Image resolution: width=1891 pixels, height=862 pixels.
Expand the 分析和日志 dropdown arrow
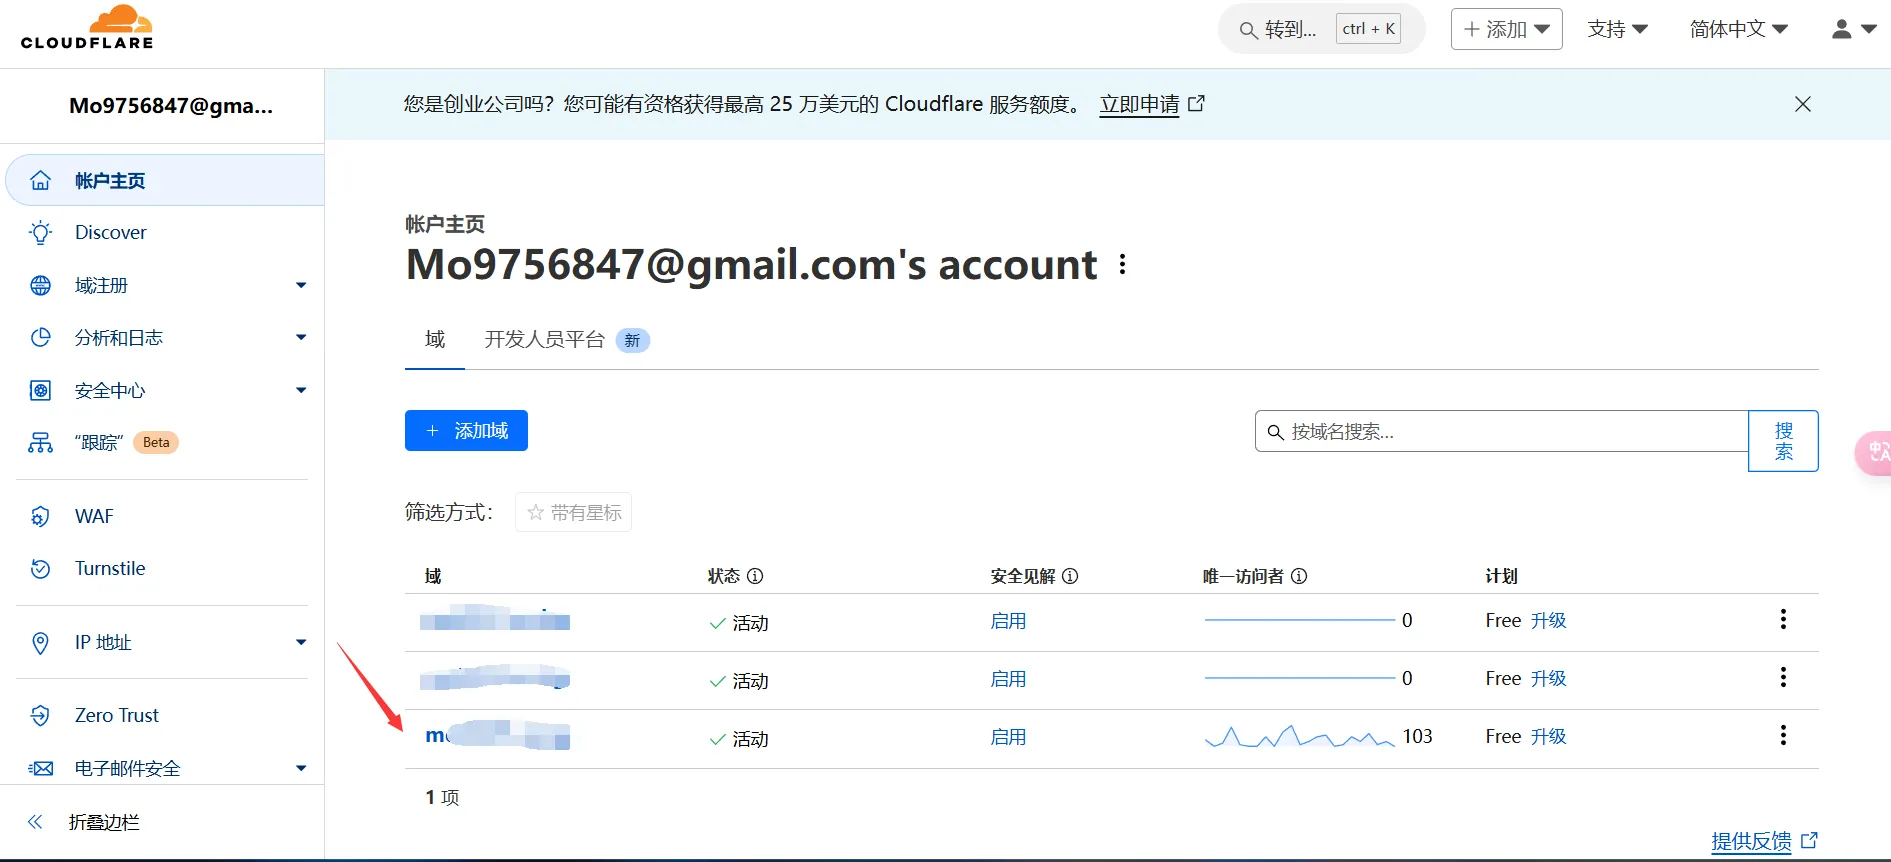click(301, 338)
